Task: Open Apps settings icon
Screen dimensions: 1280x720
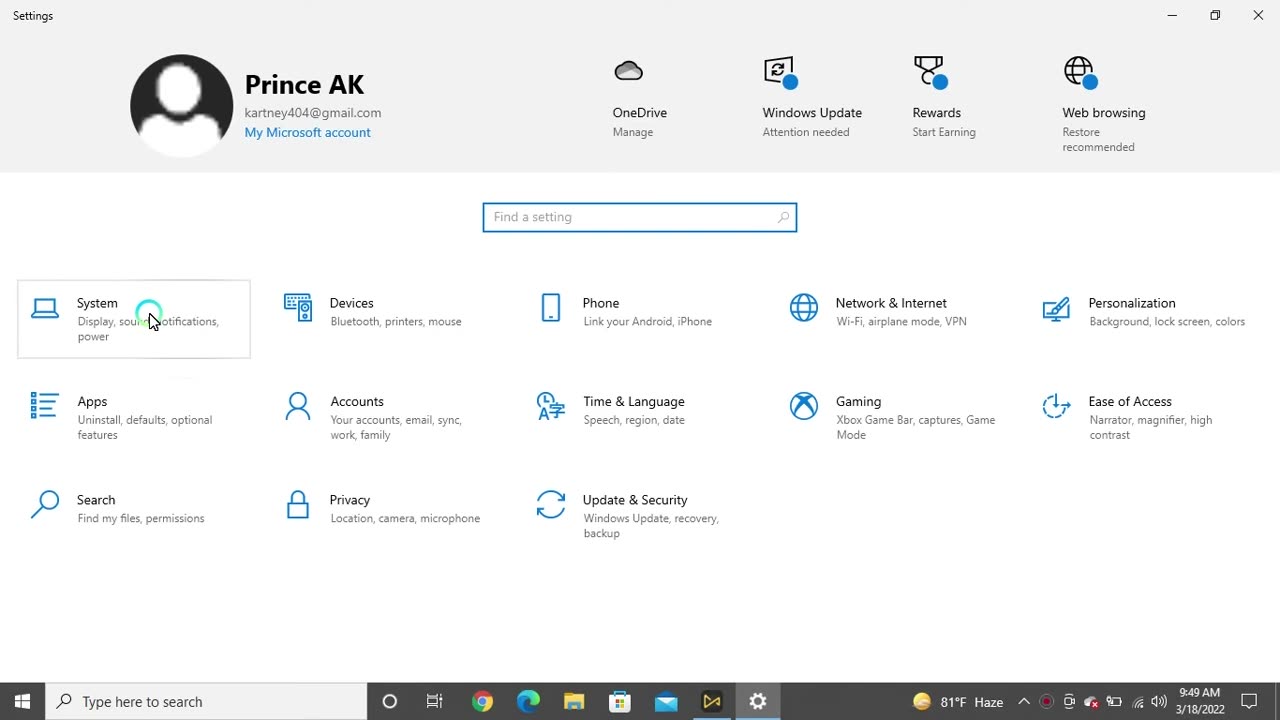Action: (44, 405)
